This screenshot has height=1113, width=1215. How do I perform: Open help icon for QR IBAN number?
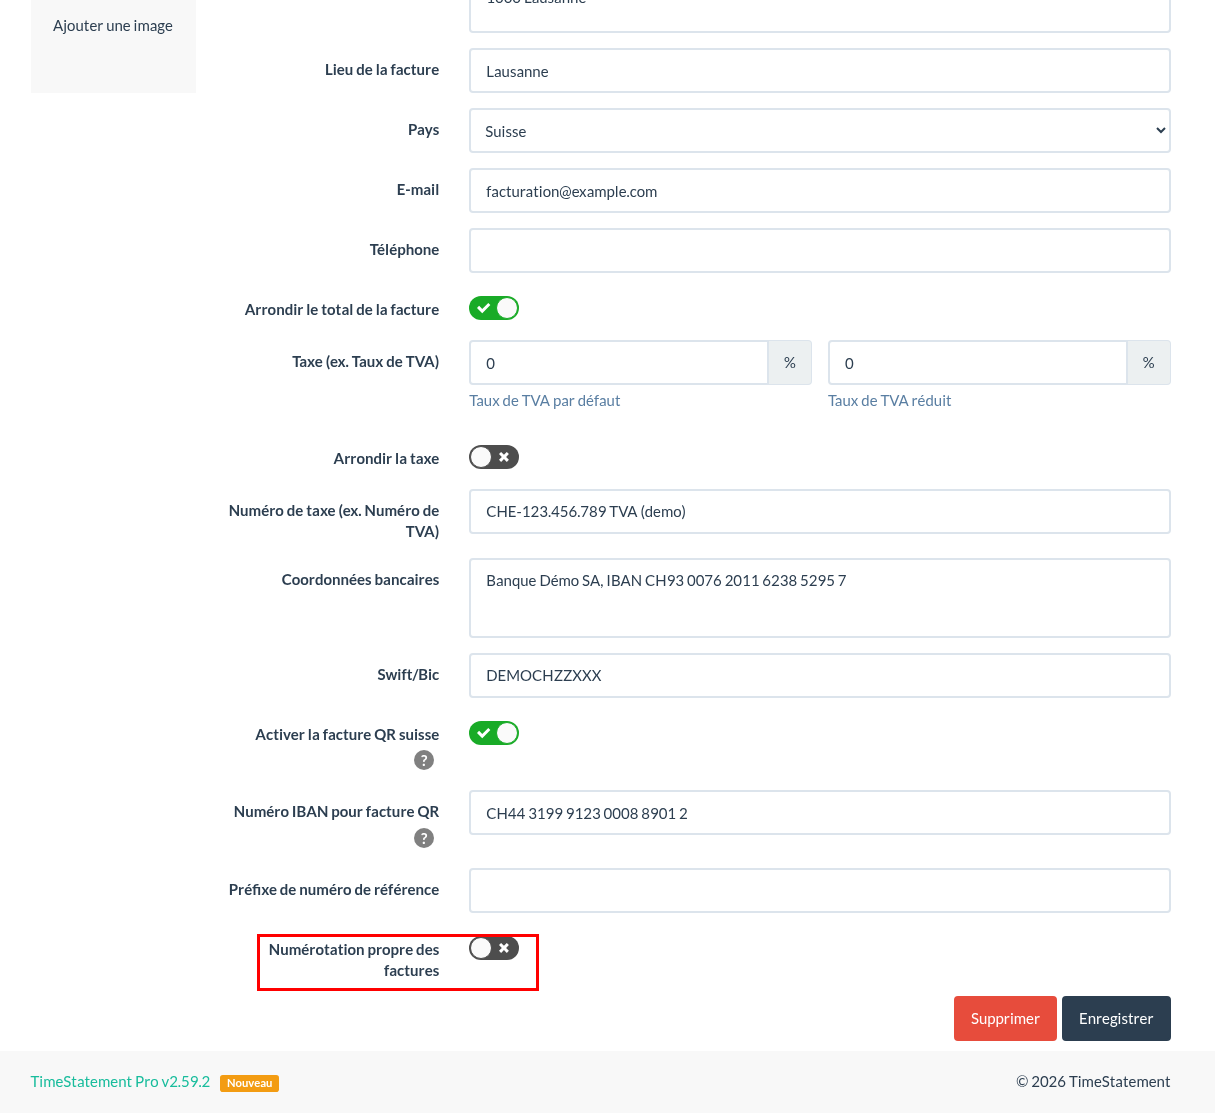[x=424, y=838]
